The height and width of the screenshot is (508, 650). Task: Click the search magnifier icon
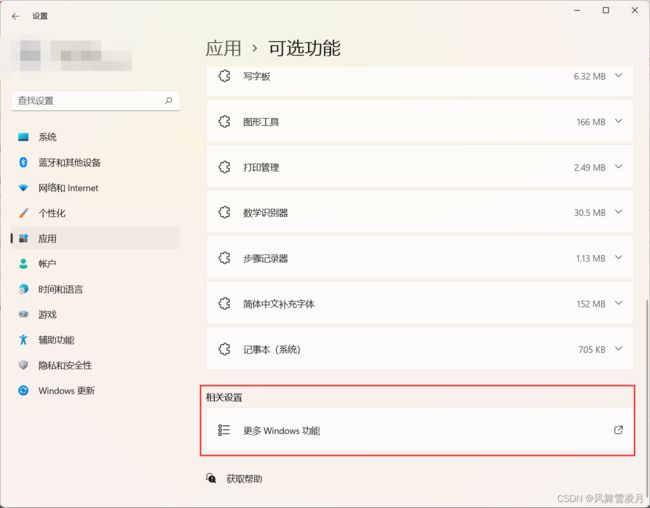169,100
